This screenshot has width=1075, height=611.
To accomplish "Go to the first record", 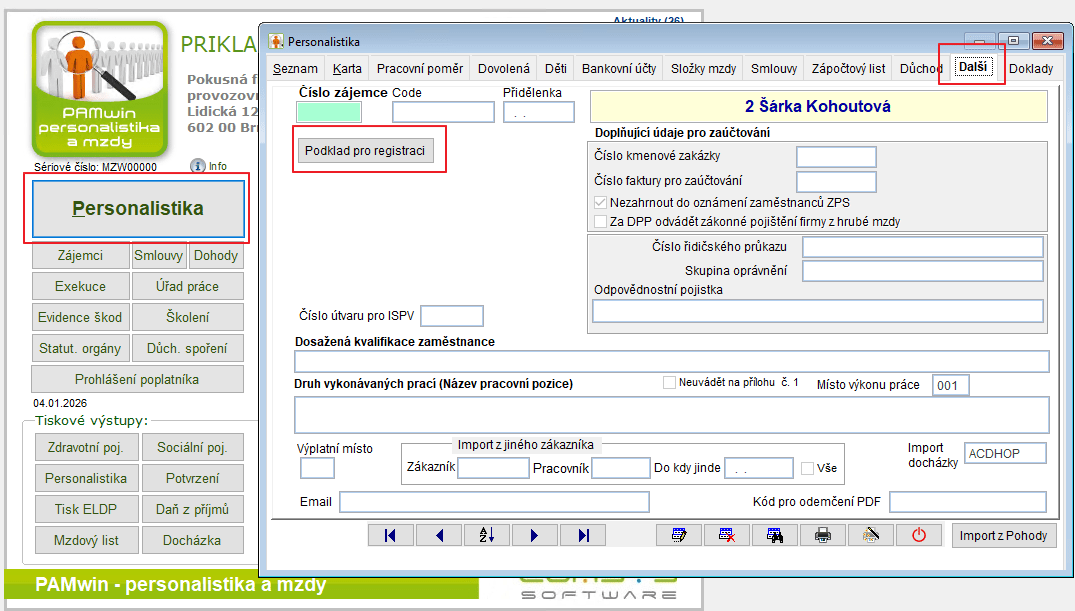I will 391,535.
